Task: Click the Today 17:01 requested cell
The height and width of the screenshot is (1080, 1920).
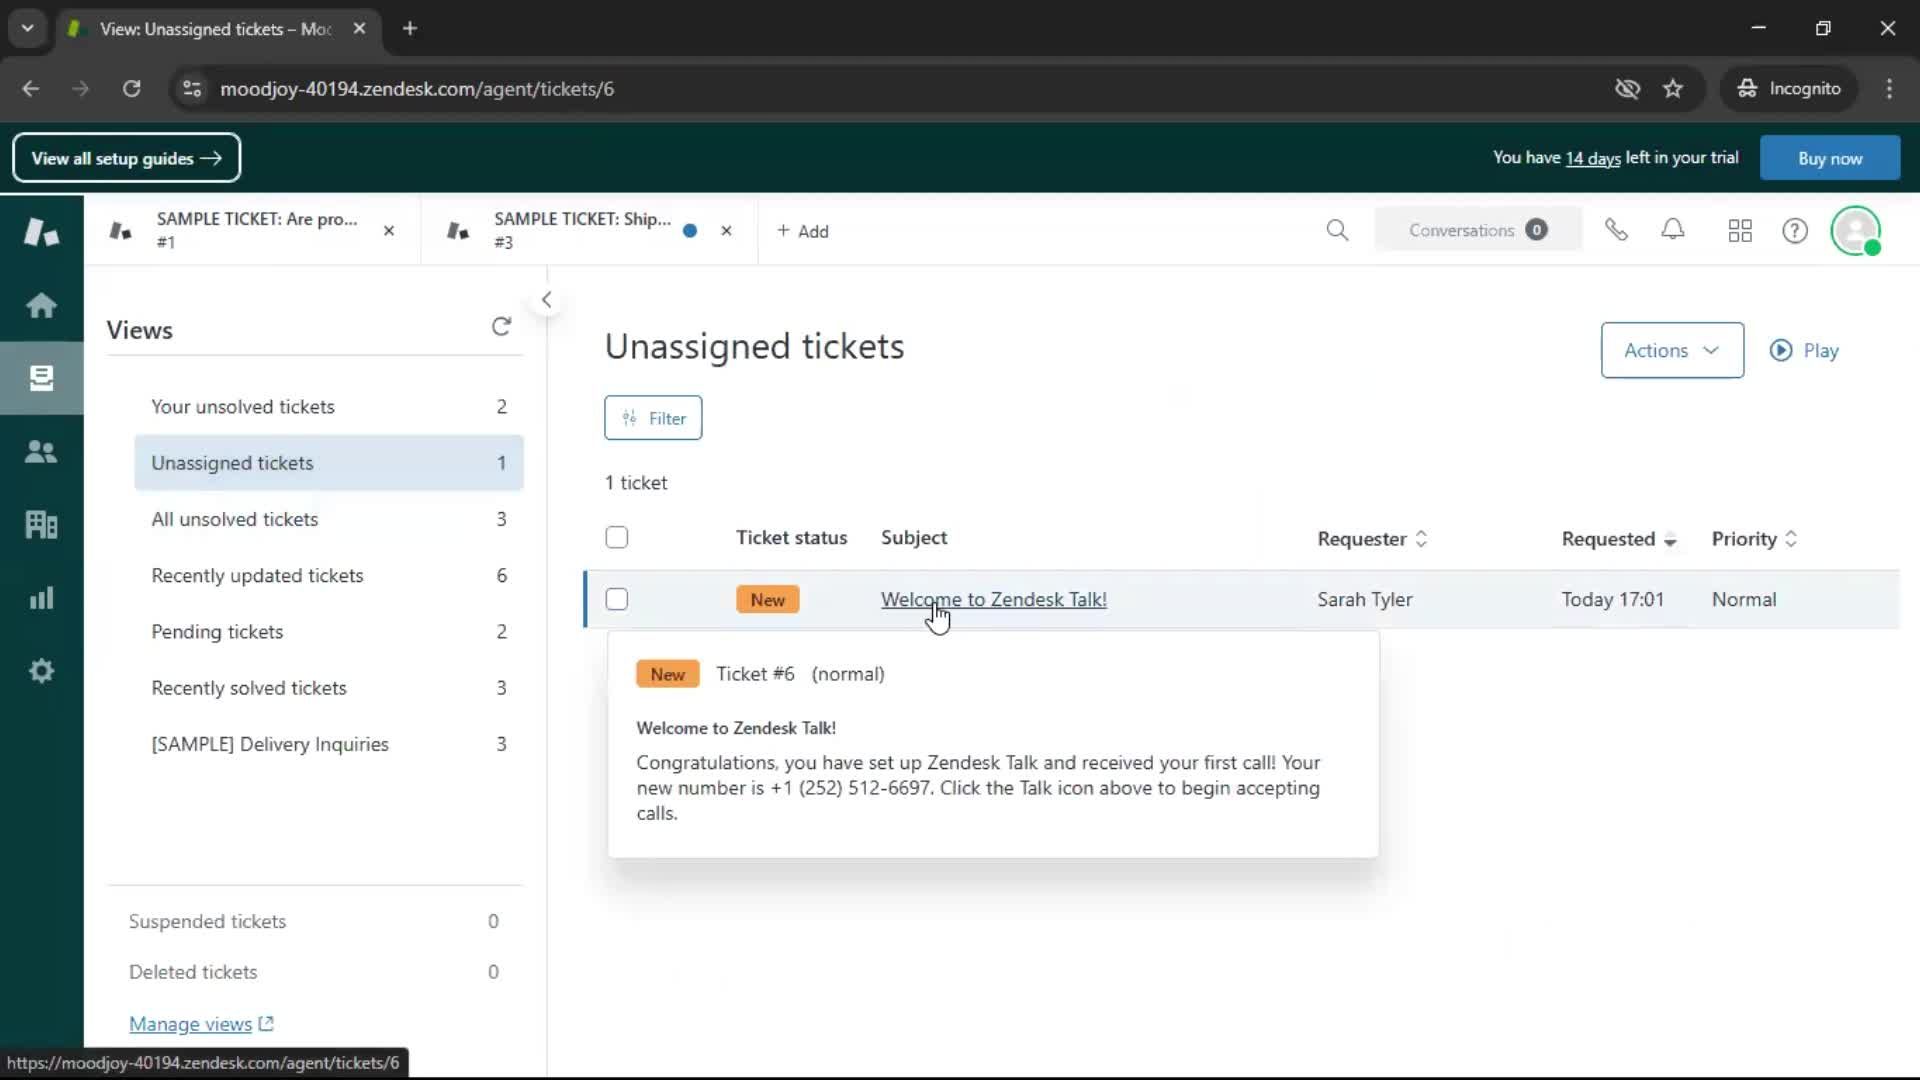Action: pos(1613,600)
